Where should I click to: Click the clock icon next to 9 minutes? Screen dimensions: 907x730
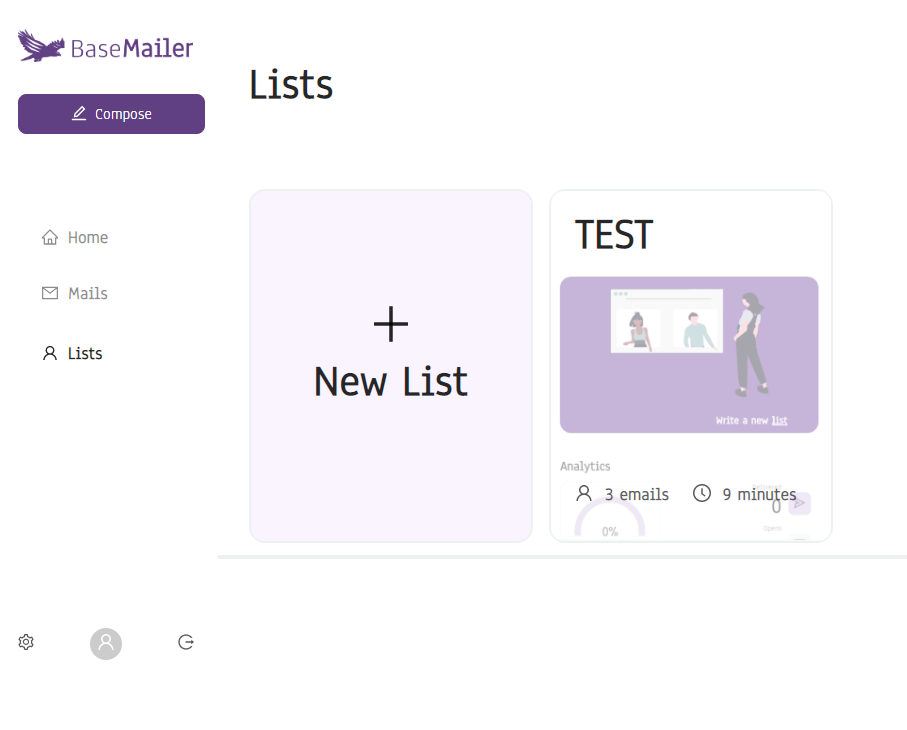tap(702, 493)
